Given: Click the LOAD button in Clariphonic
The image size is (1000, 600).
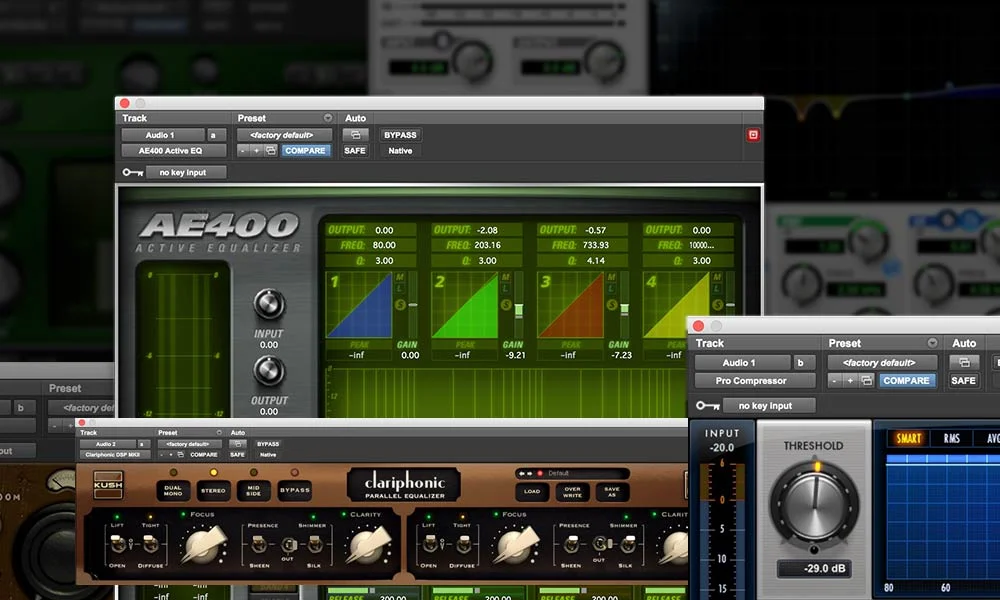Looking at the screenshot, I should click(533, 492).
